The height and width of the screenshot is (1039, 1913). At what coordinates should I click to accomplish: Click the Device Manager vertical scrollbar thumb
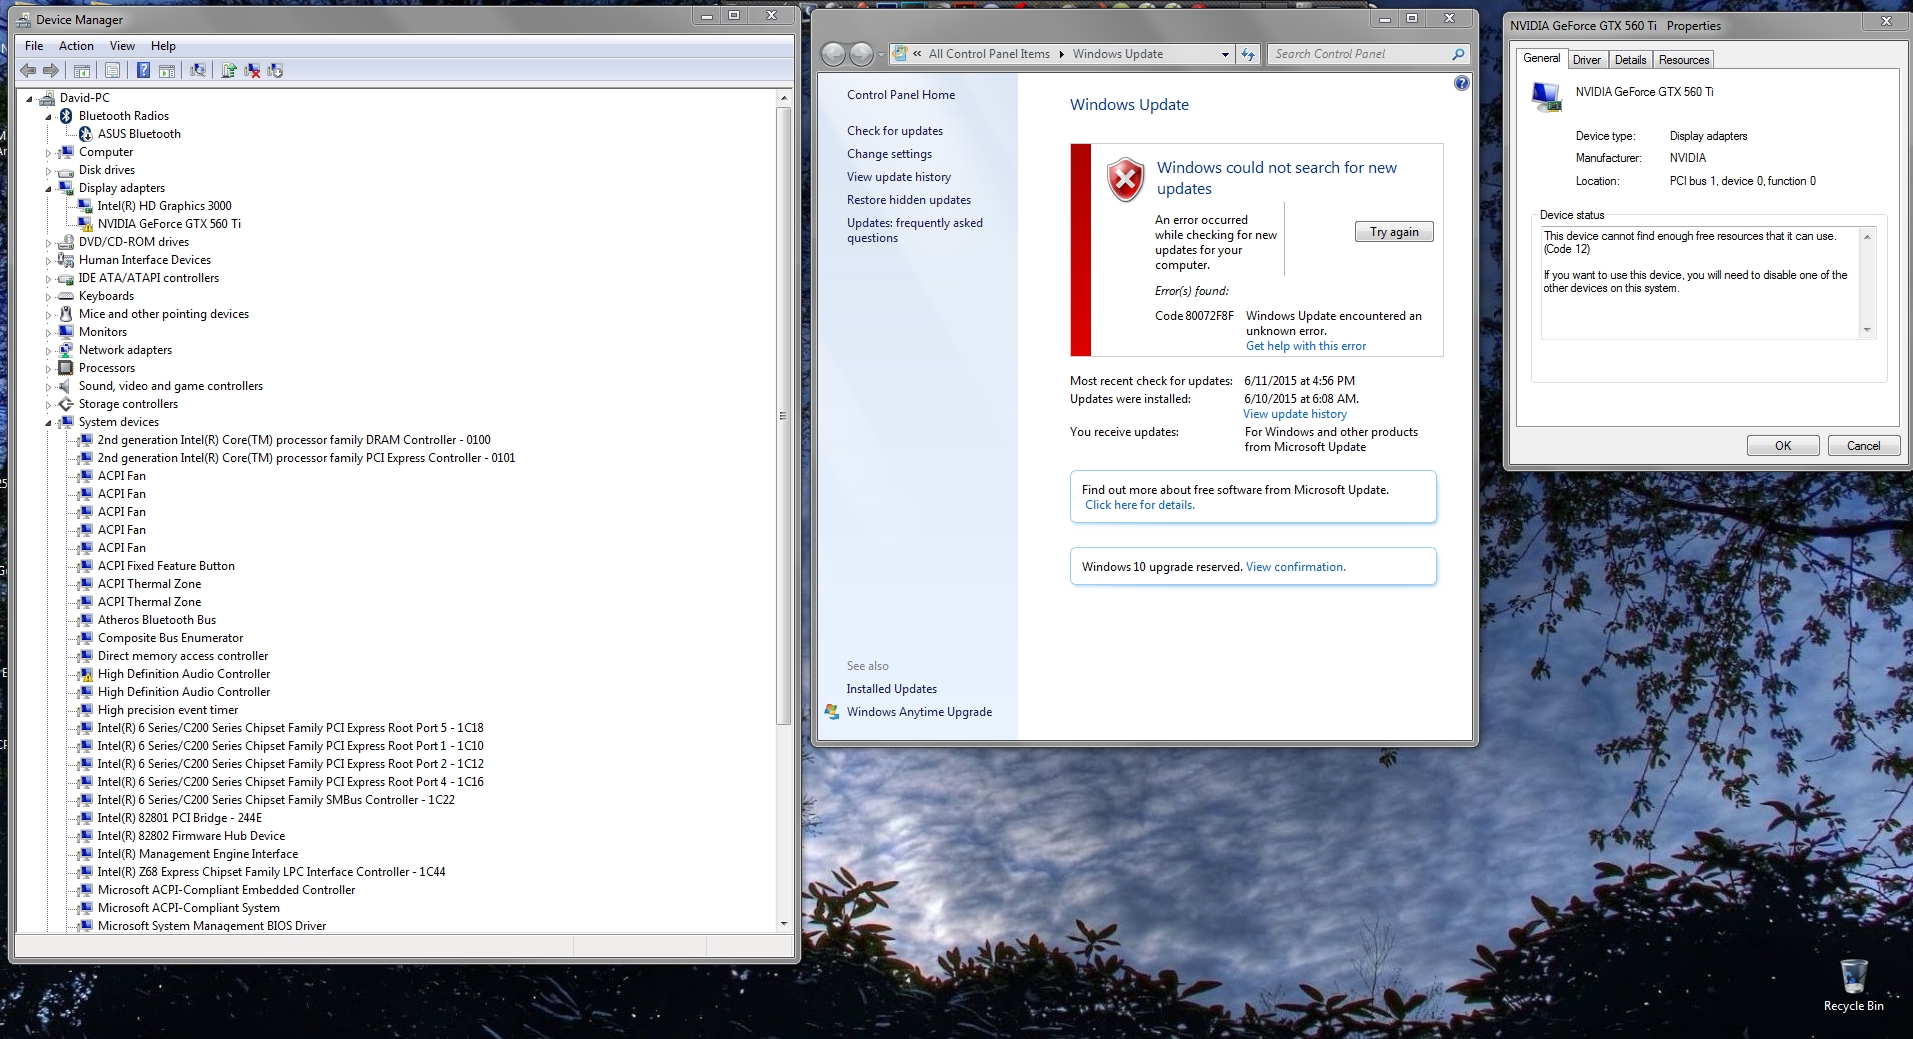pyautogui.click(x=783, y=416)
